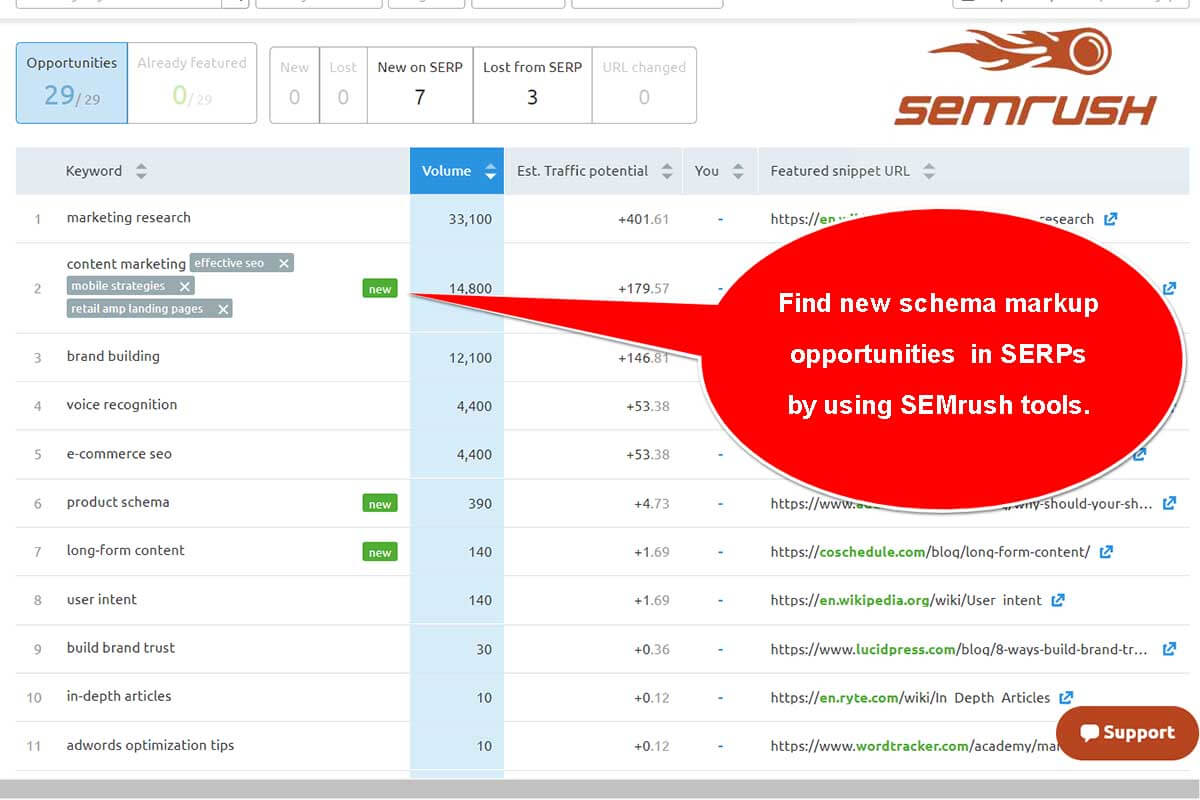This screenshot has height=800, width=1200.
Task: Switch to the Opportunities tab
Action: coord(72,83)
